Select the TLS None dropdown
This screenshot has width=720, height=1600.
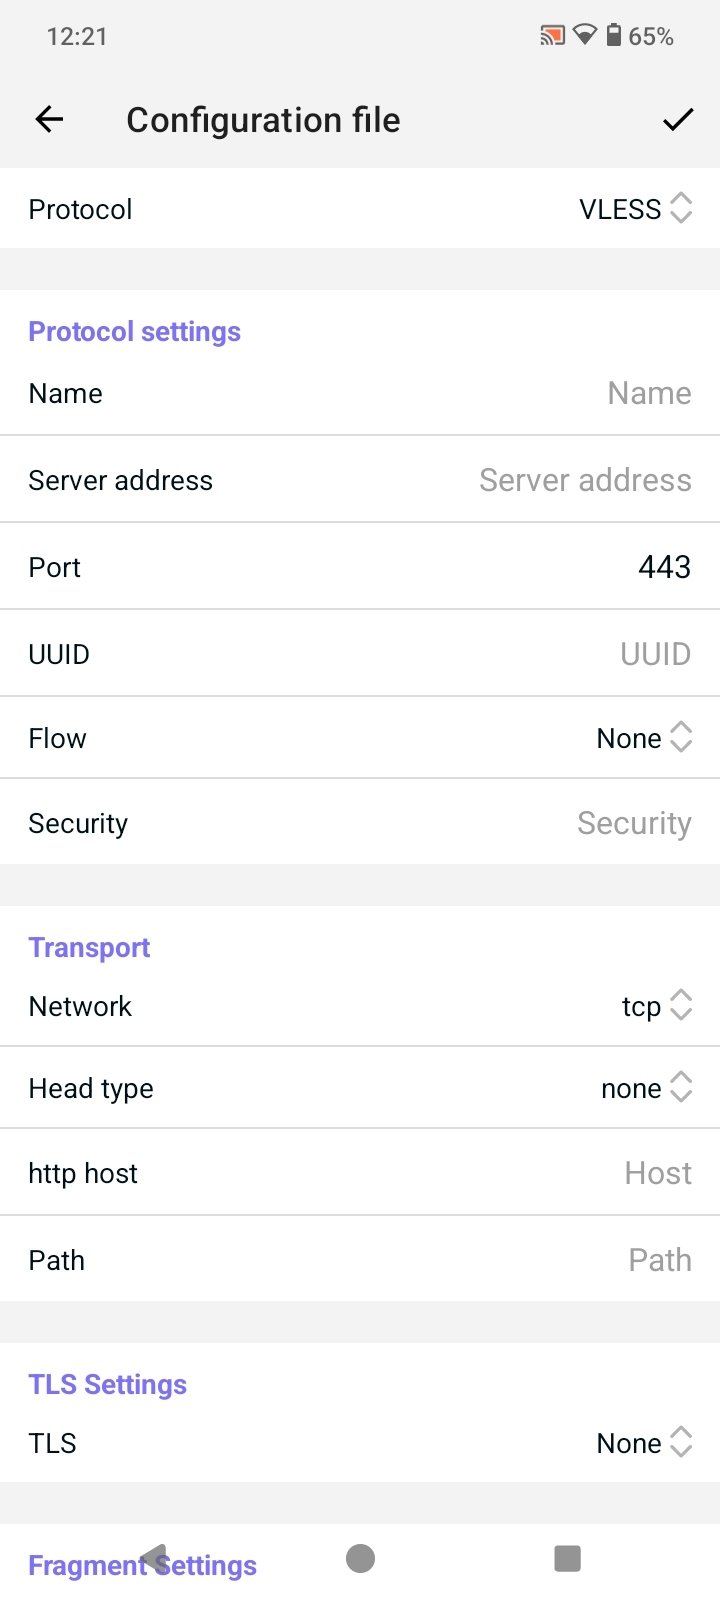643,1443
